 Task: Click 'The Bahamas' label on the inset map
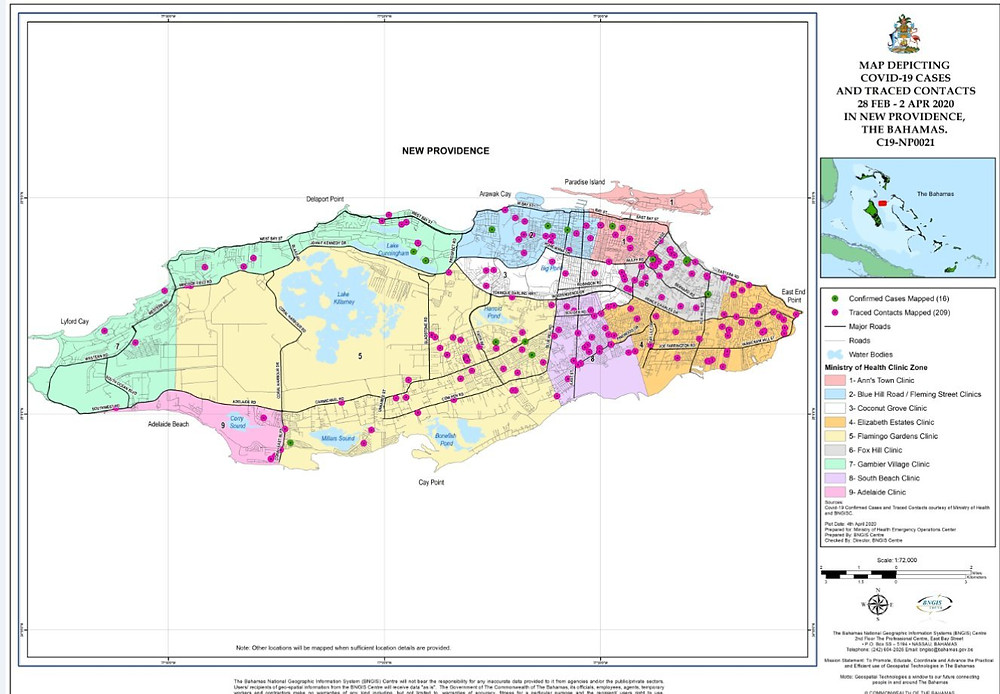(936, 194)
